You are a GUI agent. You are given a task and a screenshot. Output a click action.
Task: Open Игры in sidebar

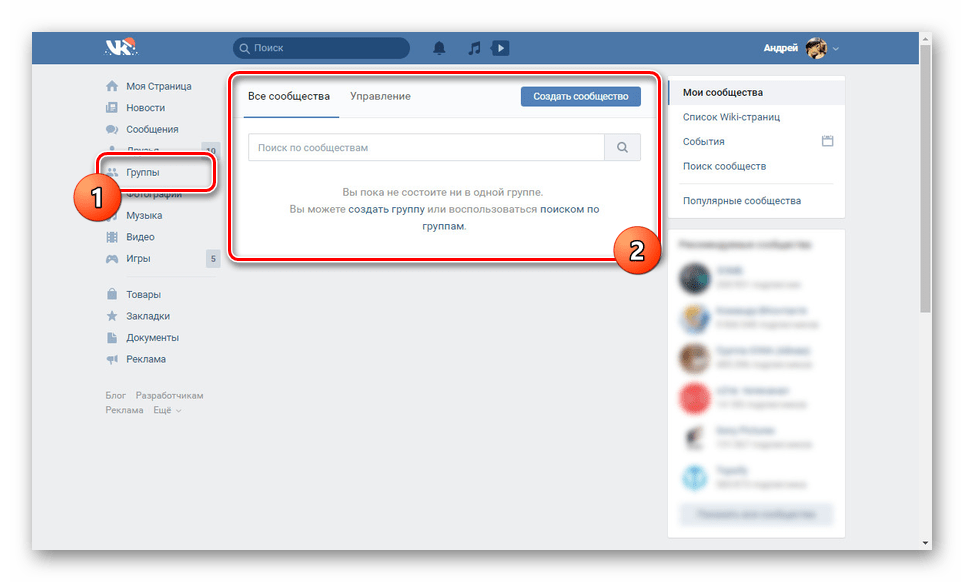138,258
